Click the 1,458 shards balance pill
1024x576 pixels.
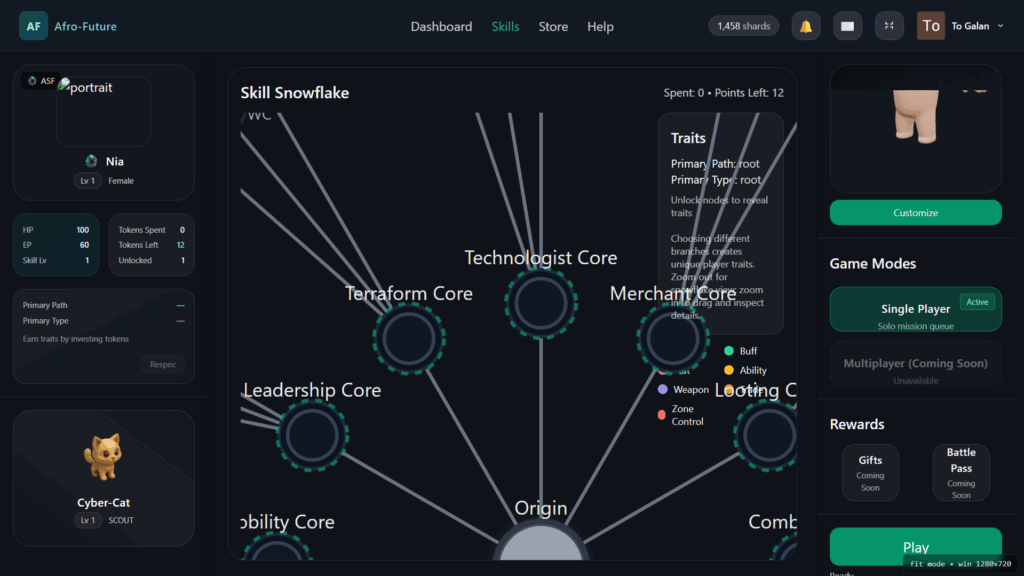click(743, 26)
